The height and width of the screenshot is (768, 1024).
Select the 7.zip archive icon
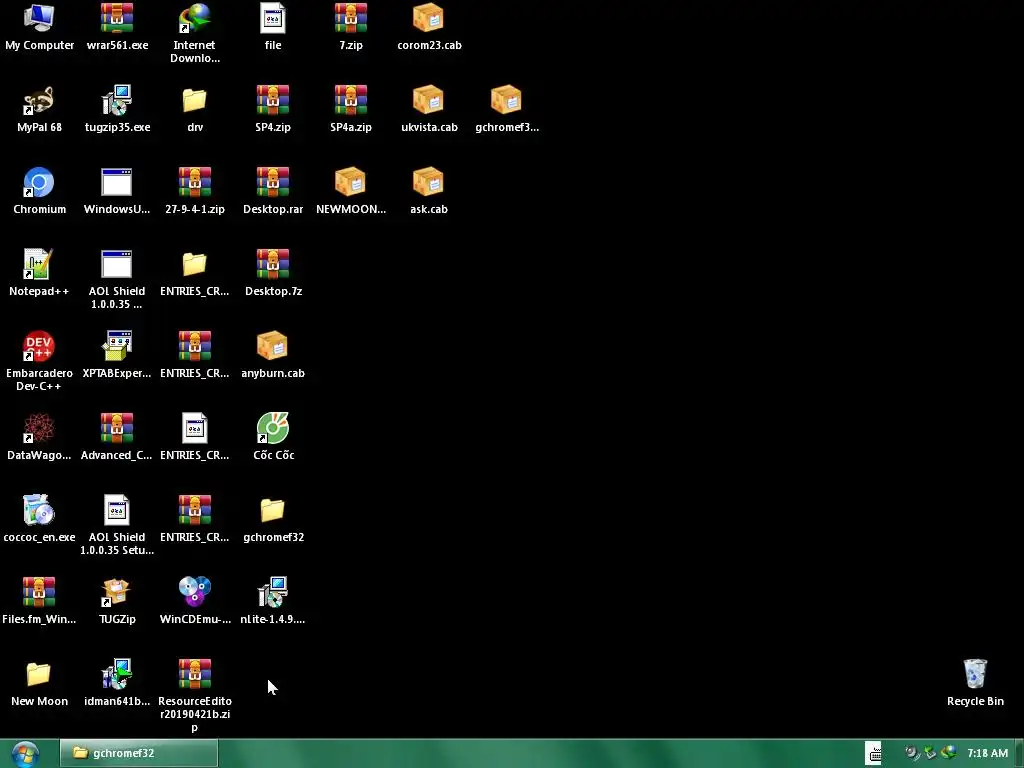tap(351, 18)
